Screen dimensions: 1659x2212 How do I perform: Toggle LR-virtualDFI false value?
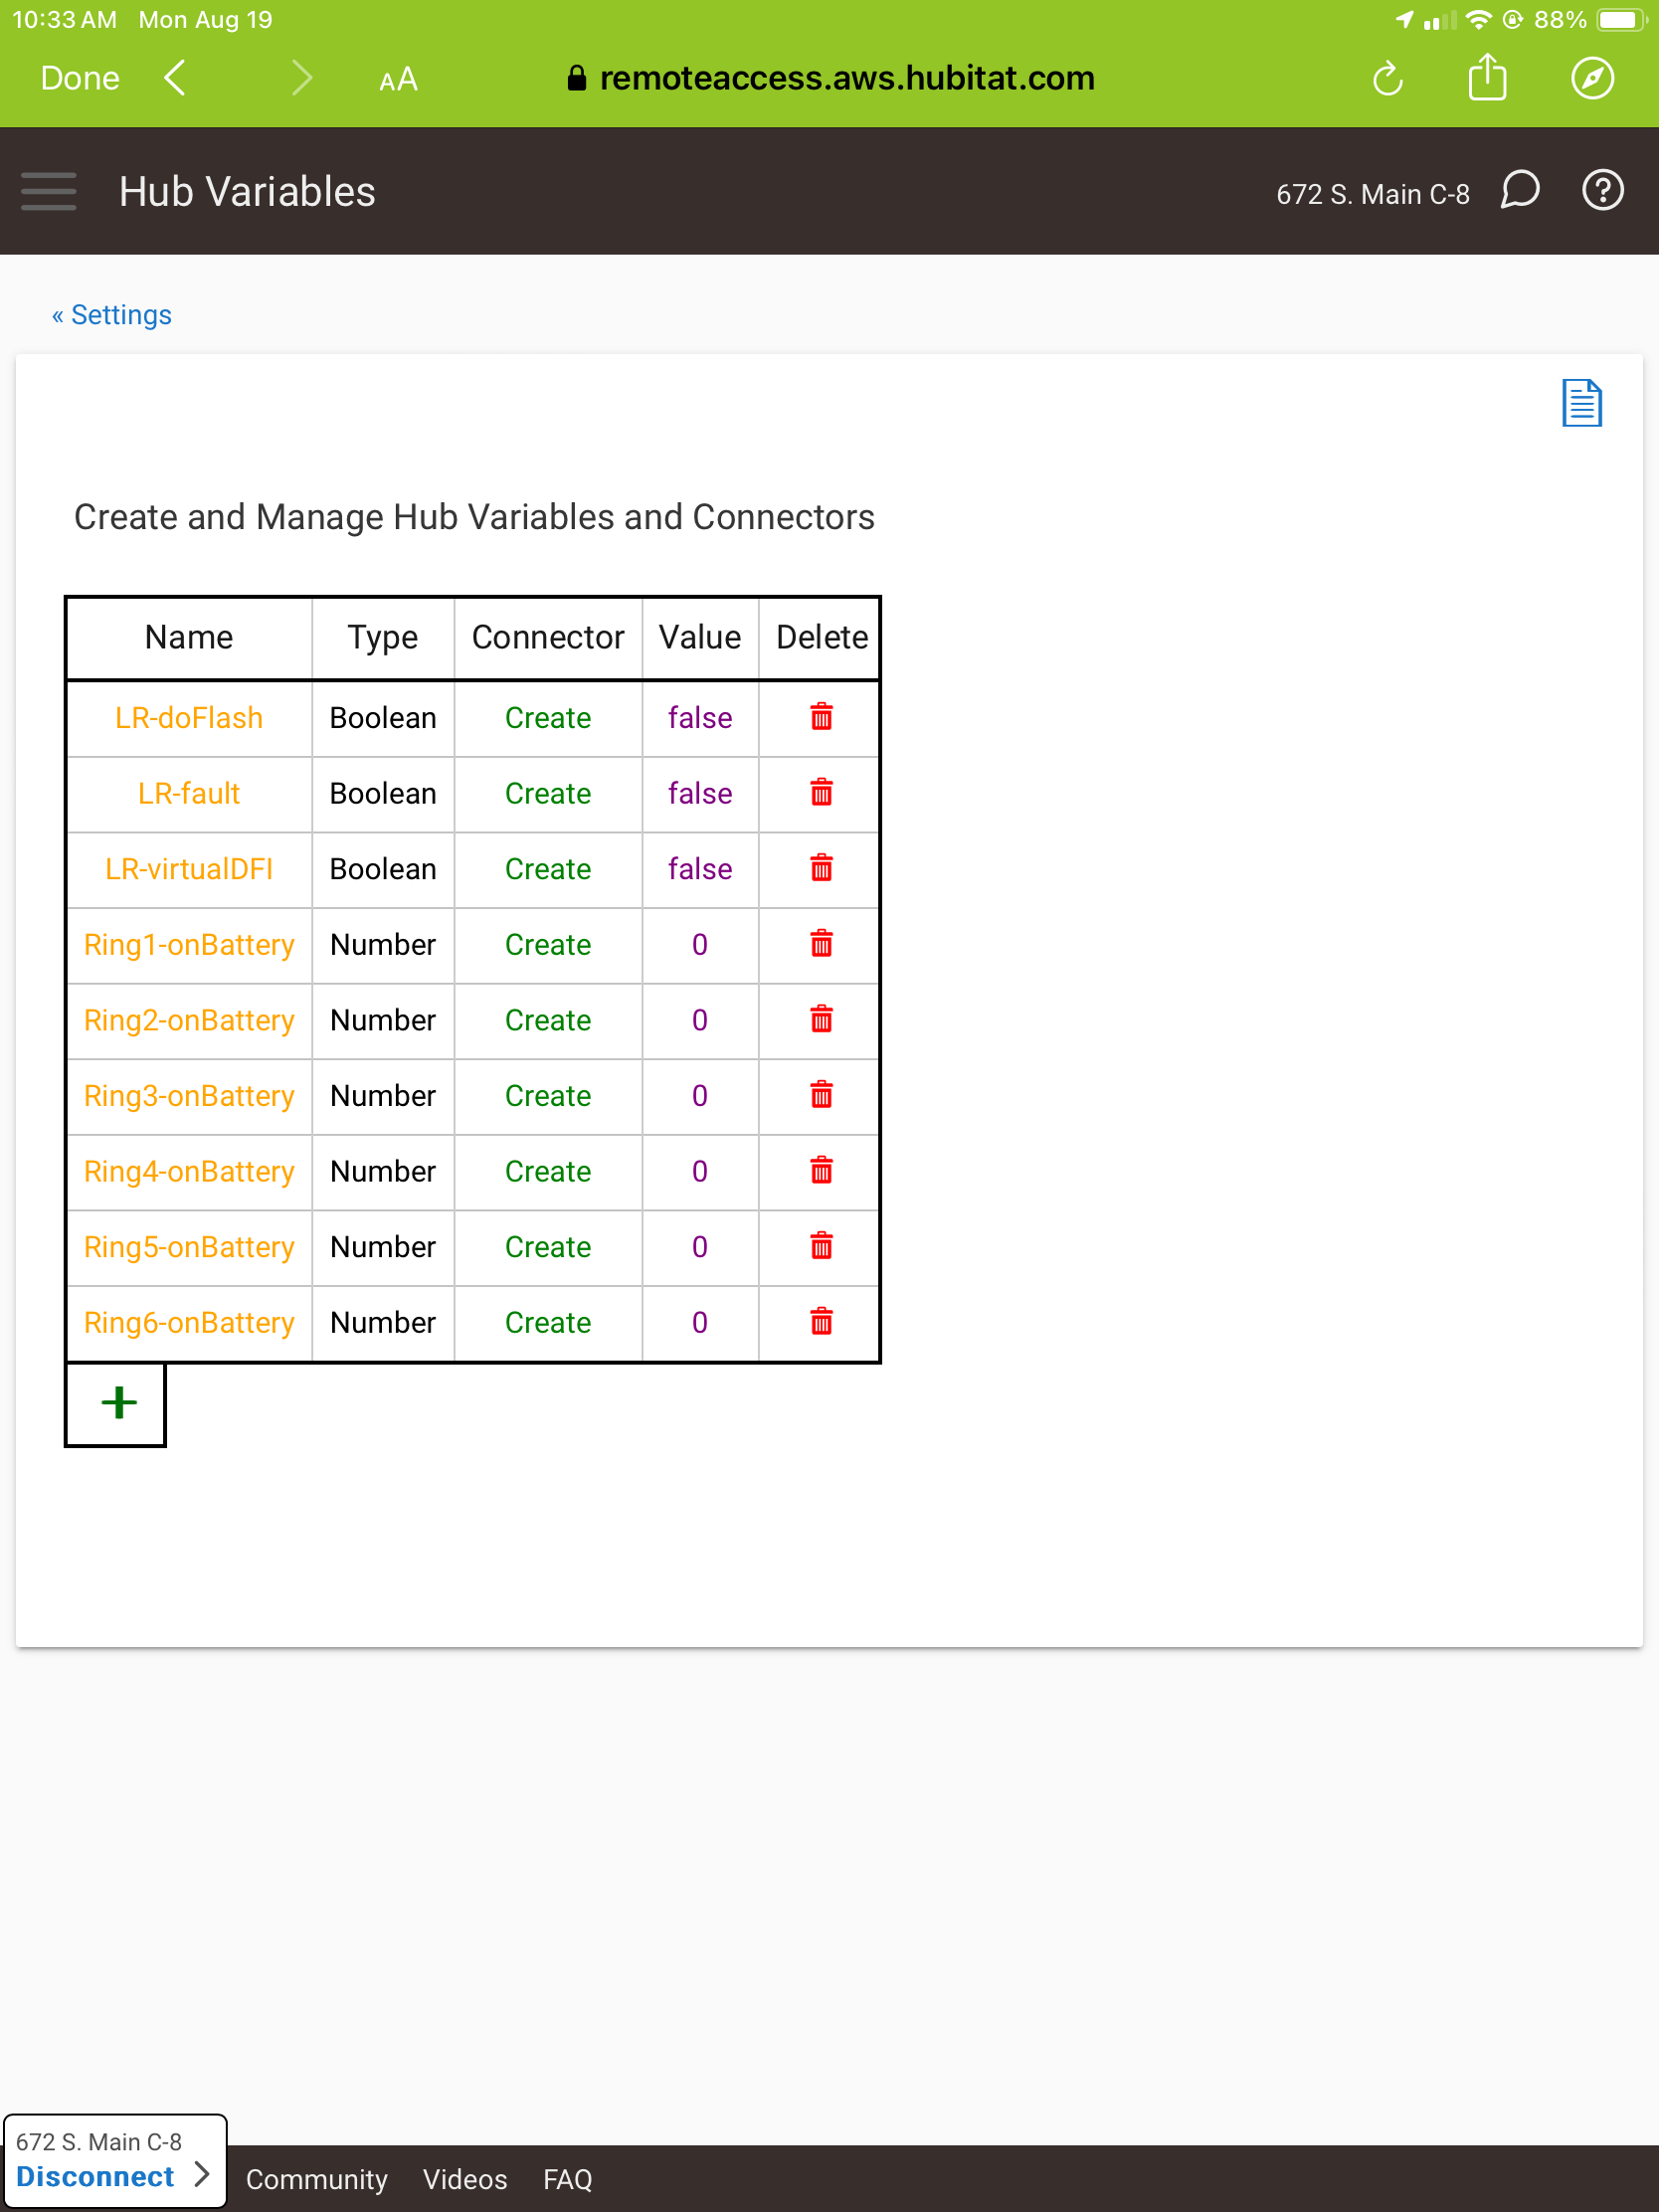click(699, 869)
